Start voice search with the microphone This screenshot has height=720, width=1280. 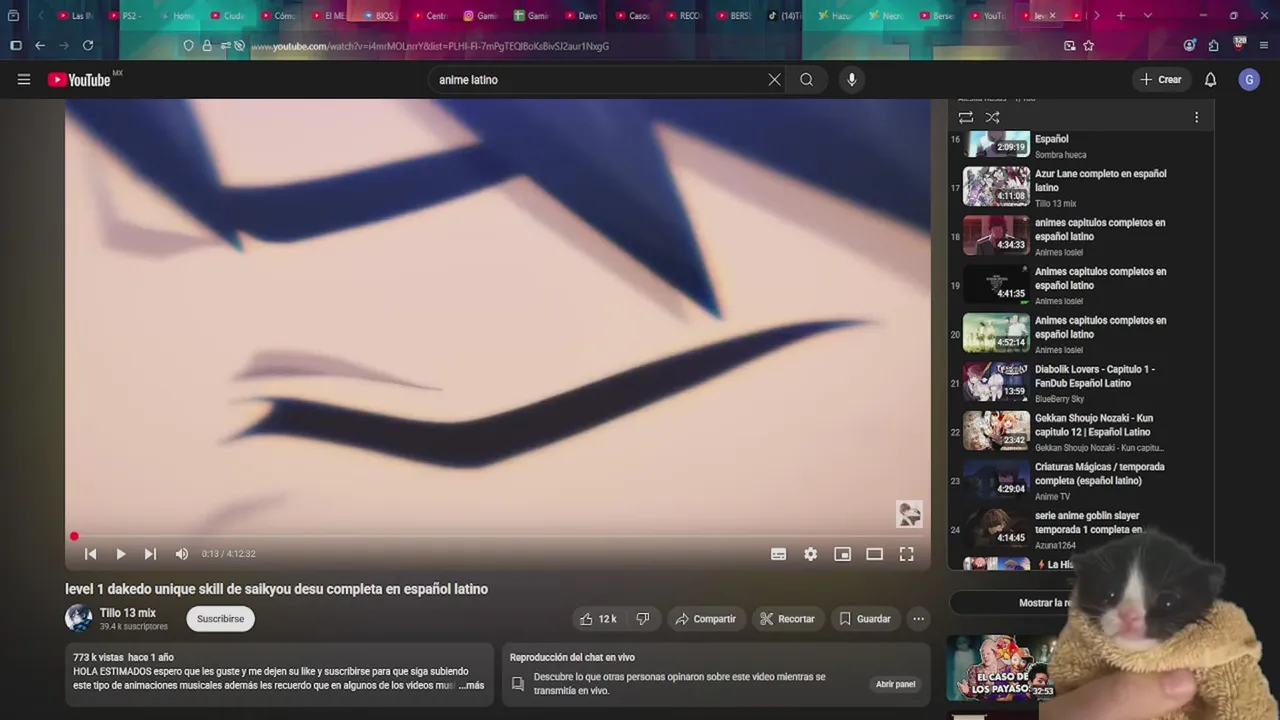tap(851, 80)
